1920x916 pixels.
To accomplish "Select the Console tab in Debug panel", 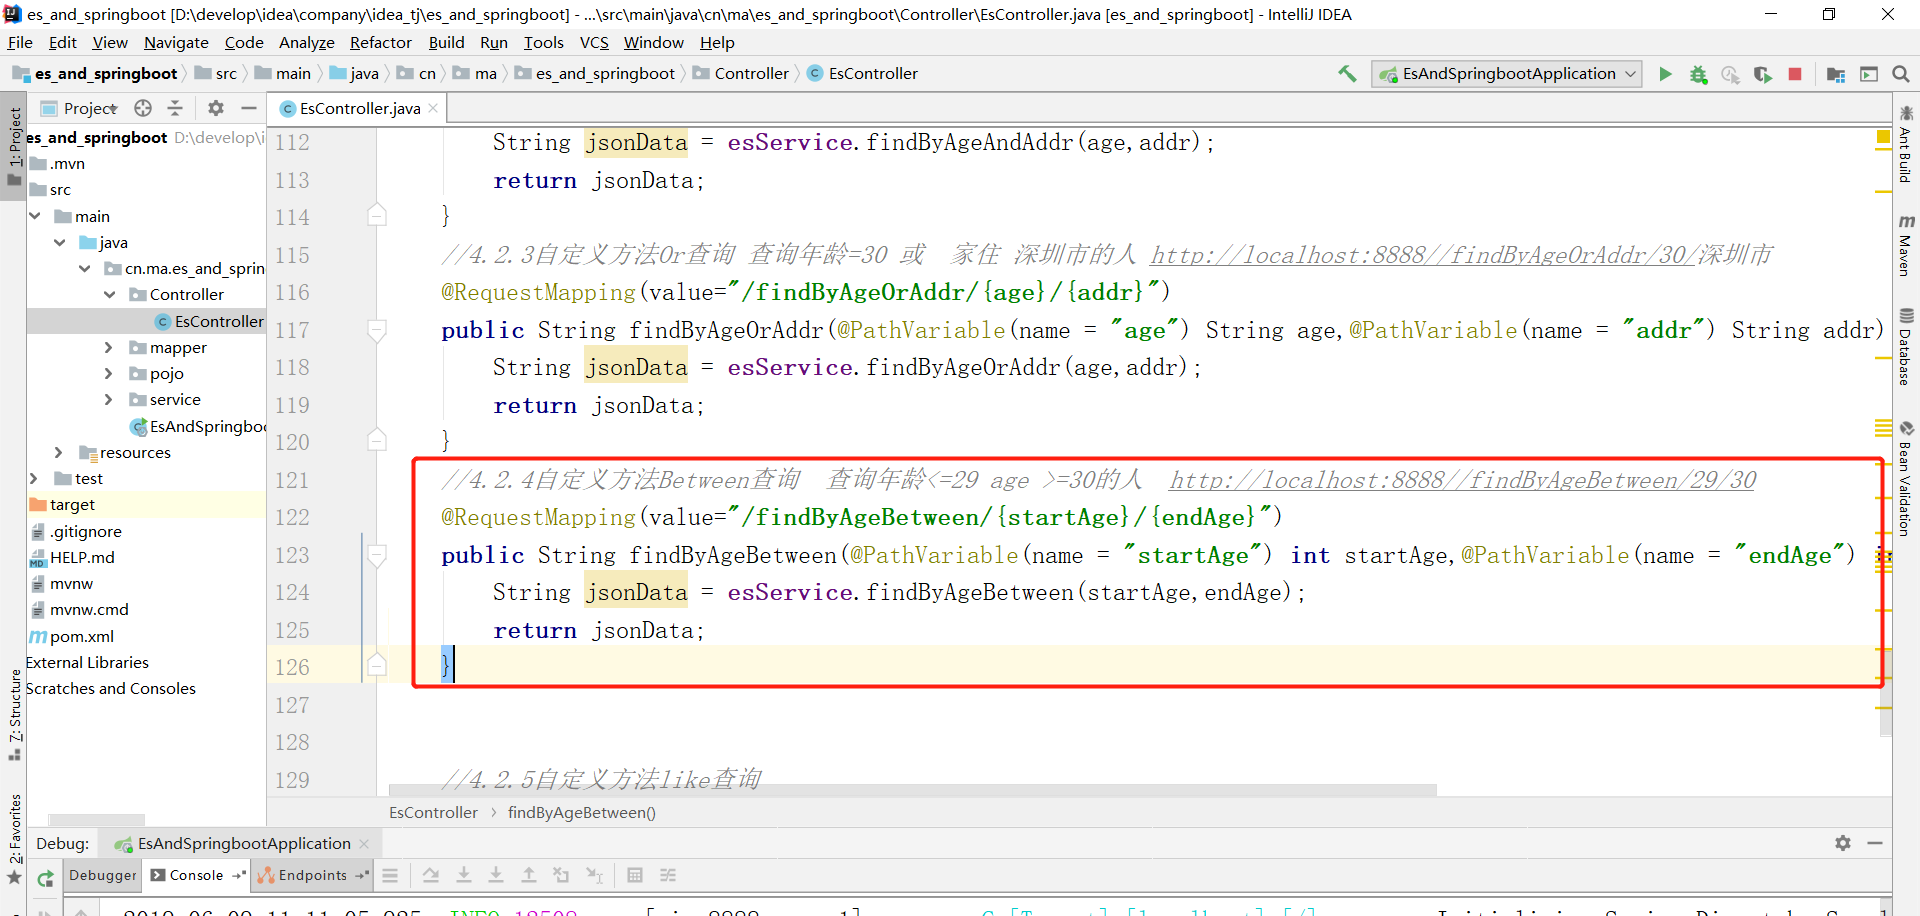I will (x=196, y=875).
